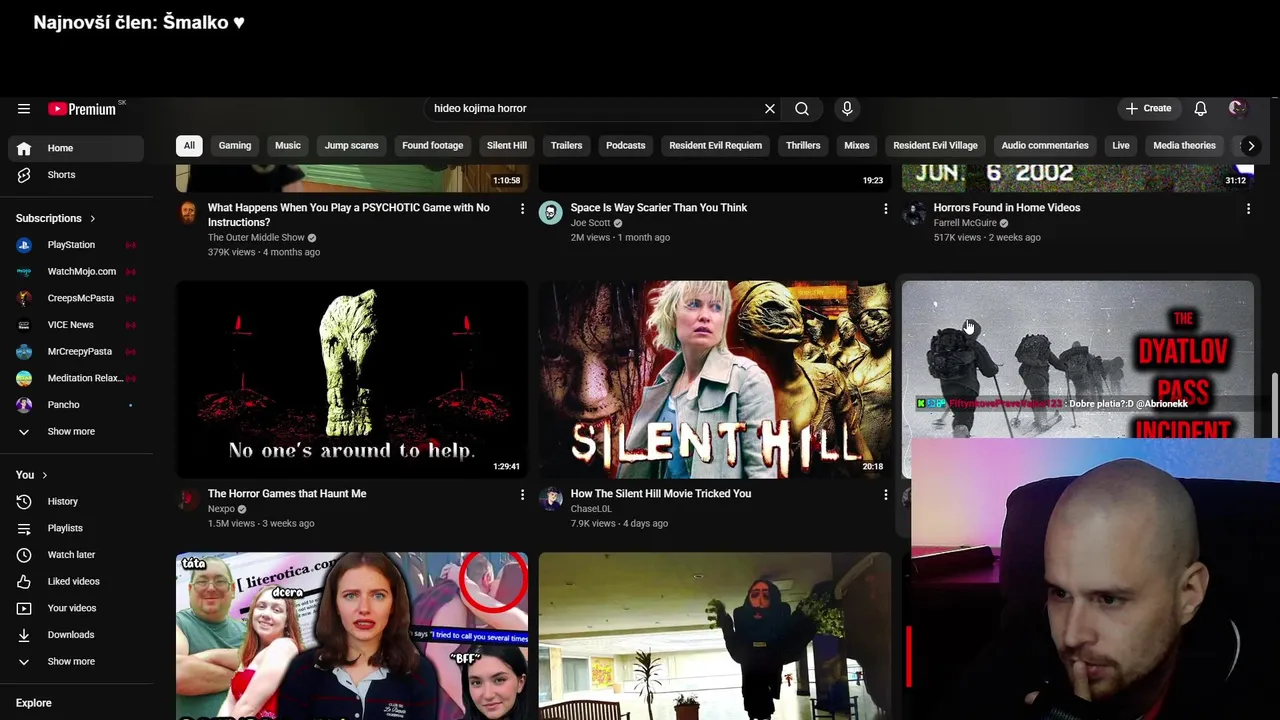
Task: Open the account avatar menu
Action: 1237,109
